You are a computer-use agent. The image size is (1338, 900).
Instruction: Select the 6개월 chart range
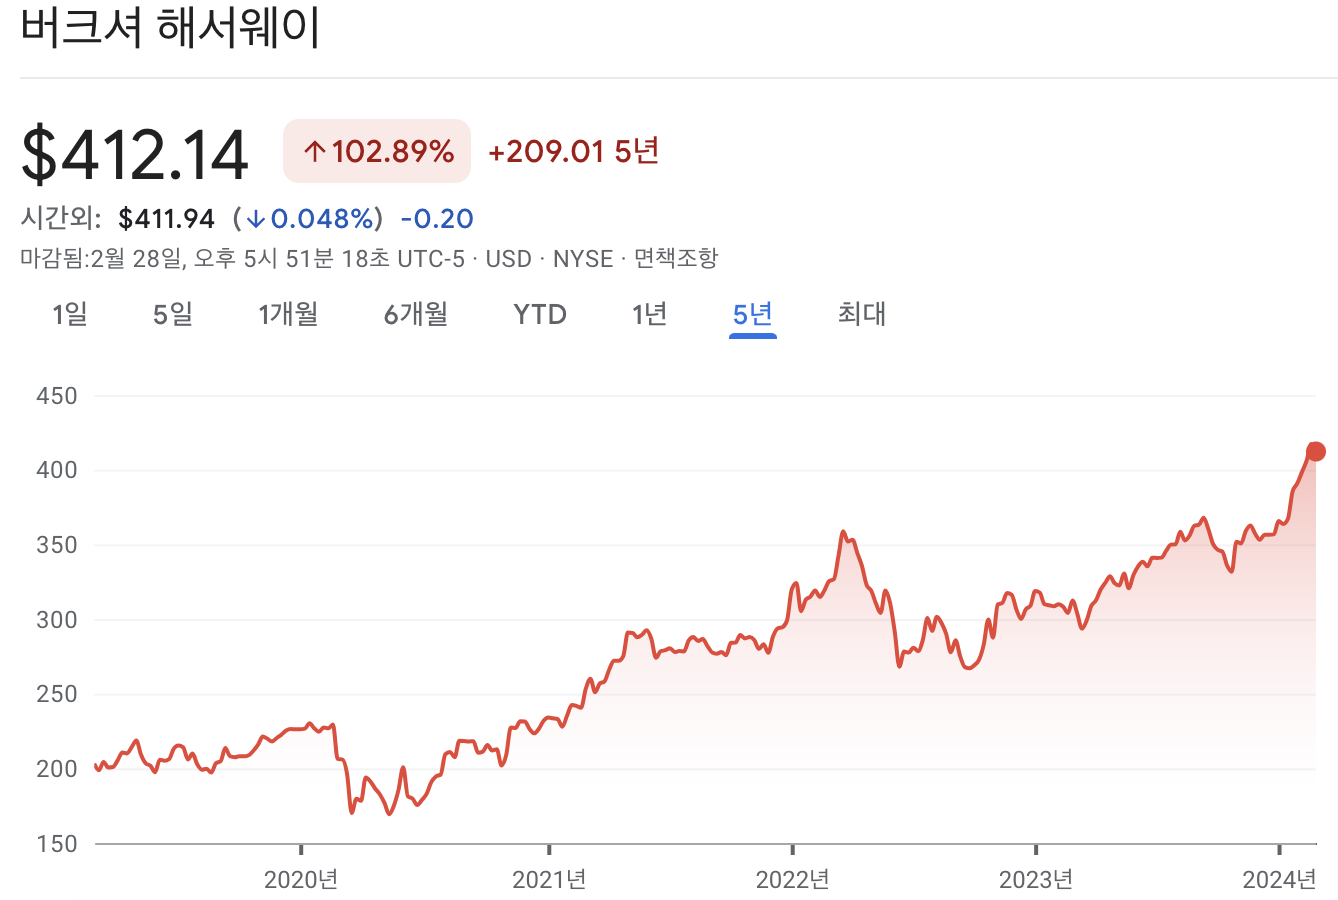(415, 314)
